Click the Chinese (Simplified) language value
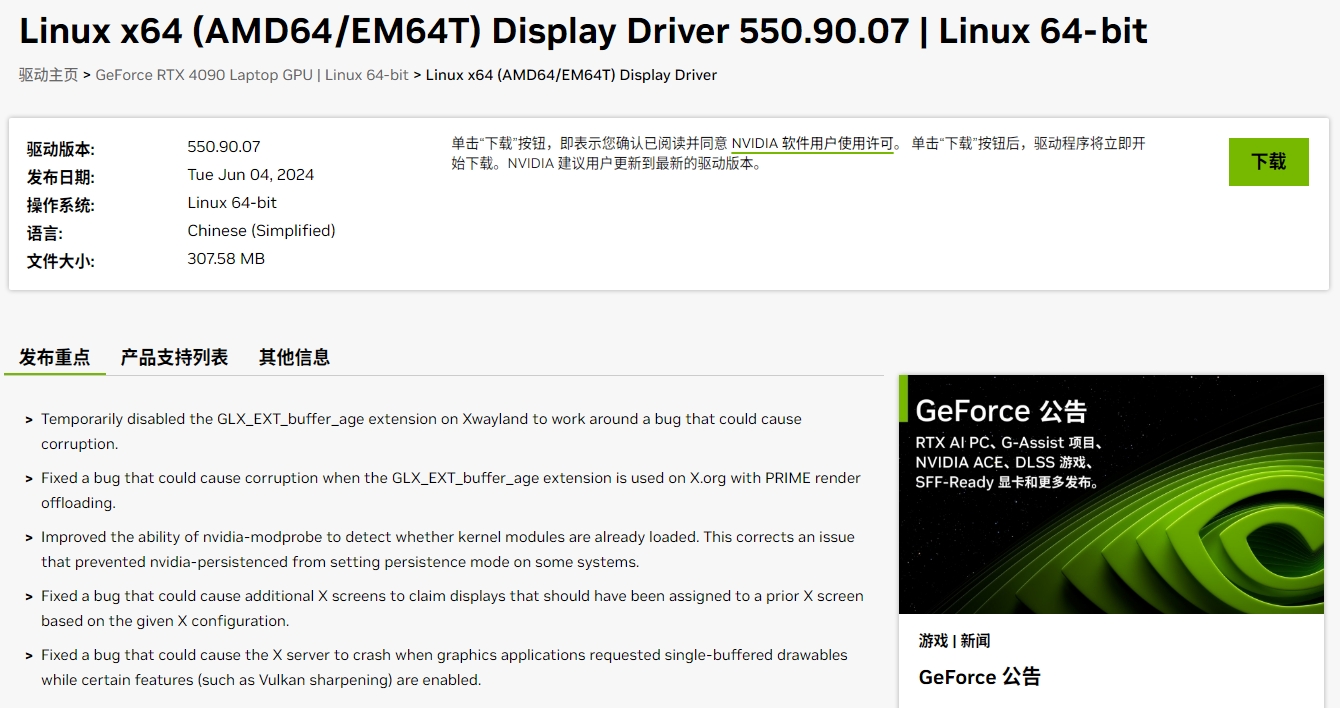The image size is (1340, 708). point(261,231)
